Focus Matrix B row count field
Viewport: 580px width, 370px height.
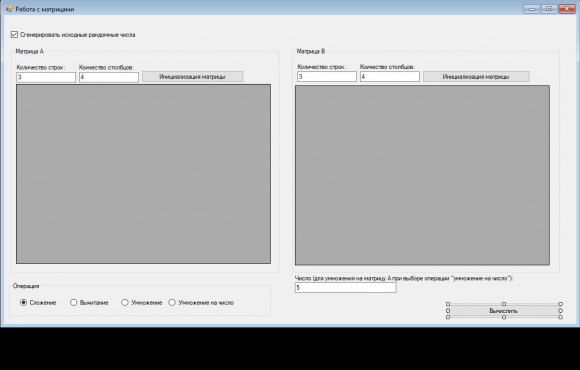(327, 77)
